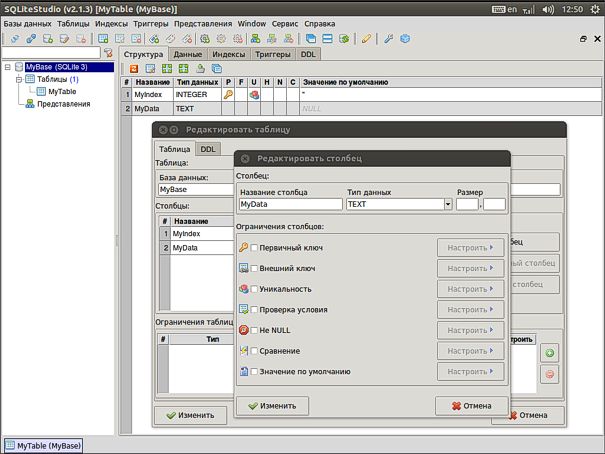This screenshot has height=454, width=605.
Task: Click the blue cube toolbar icon
Action: point(405,39)
